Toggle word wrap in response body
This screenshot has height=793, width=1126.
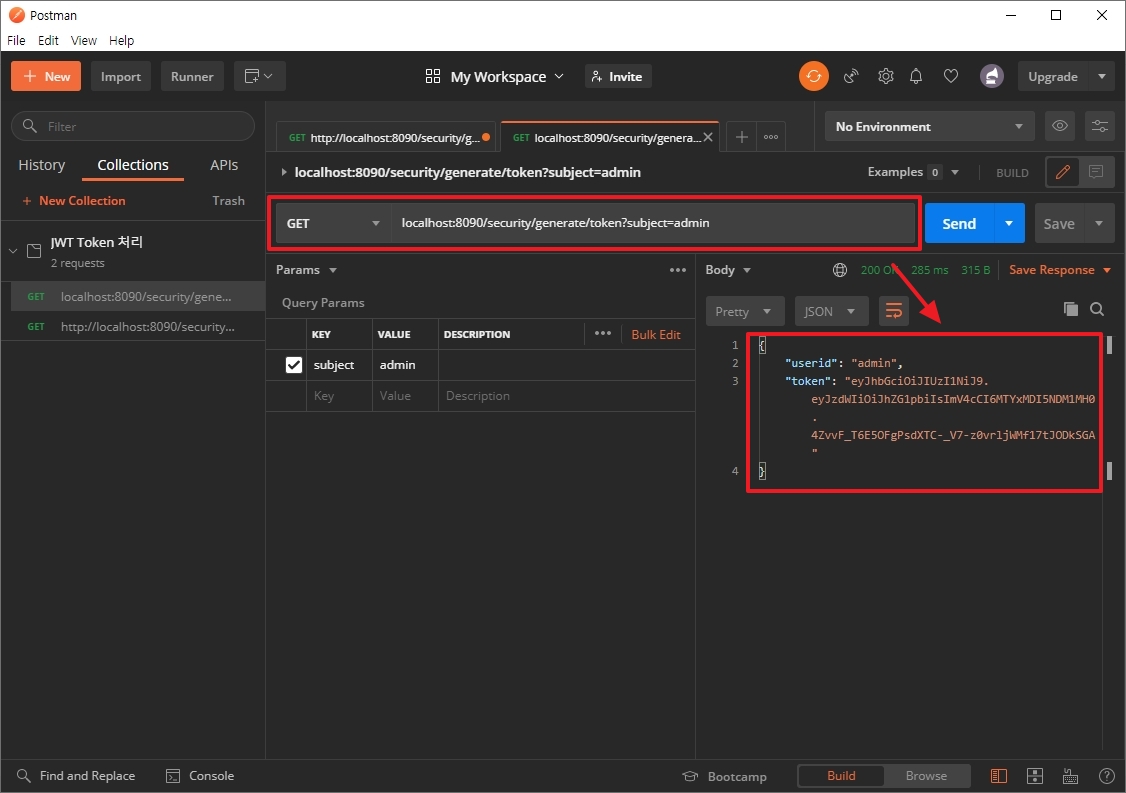click(894, 311)
